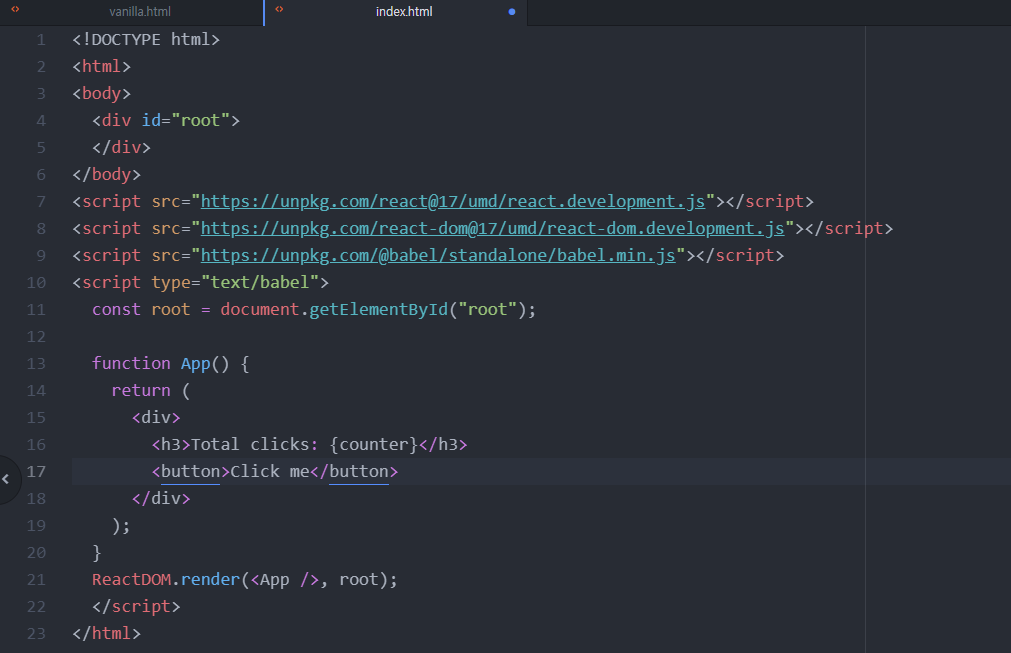Screen dimensions: 1011x653
Task: Click the function keyword on line 13
Action: pos(131,364)
